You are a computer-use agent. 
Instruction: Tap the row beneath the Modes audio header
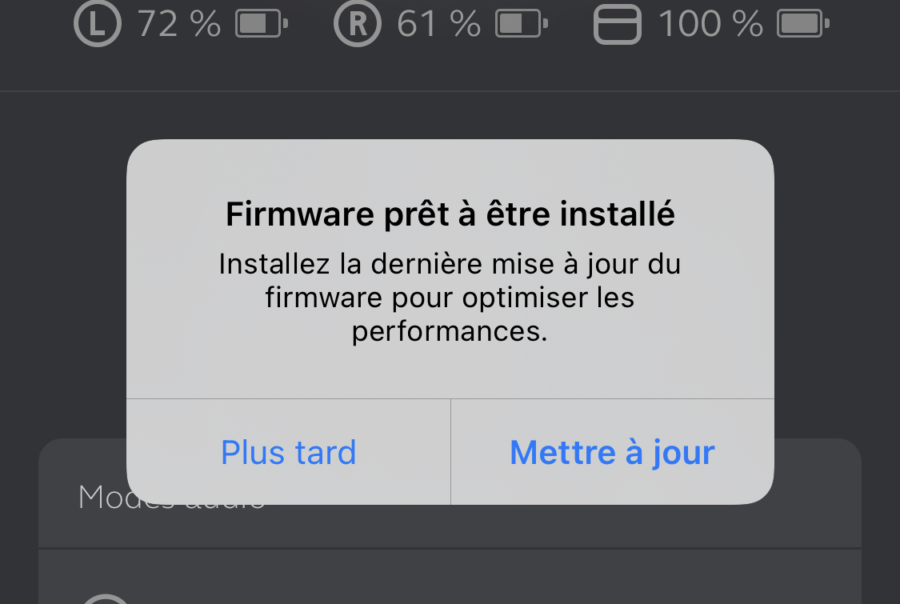[450, 576]
